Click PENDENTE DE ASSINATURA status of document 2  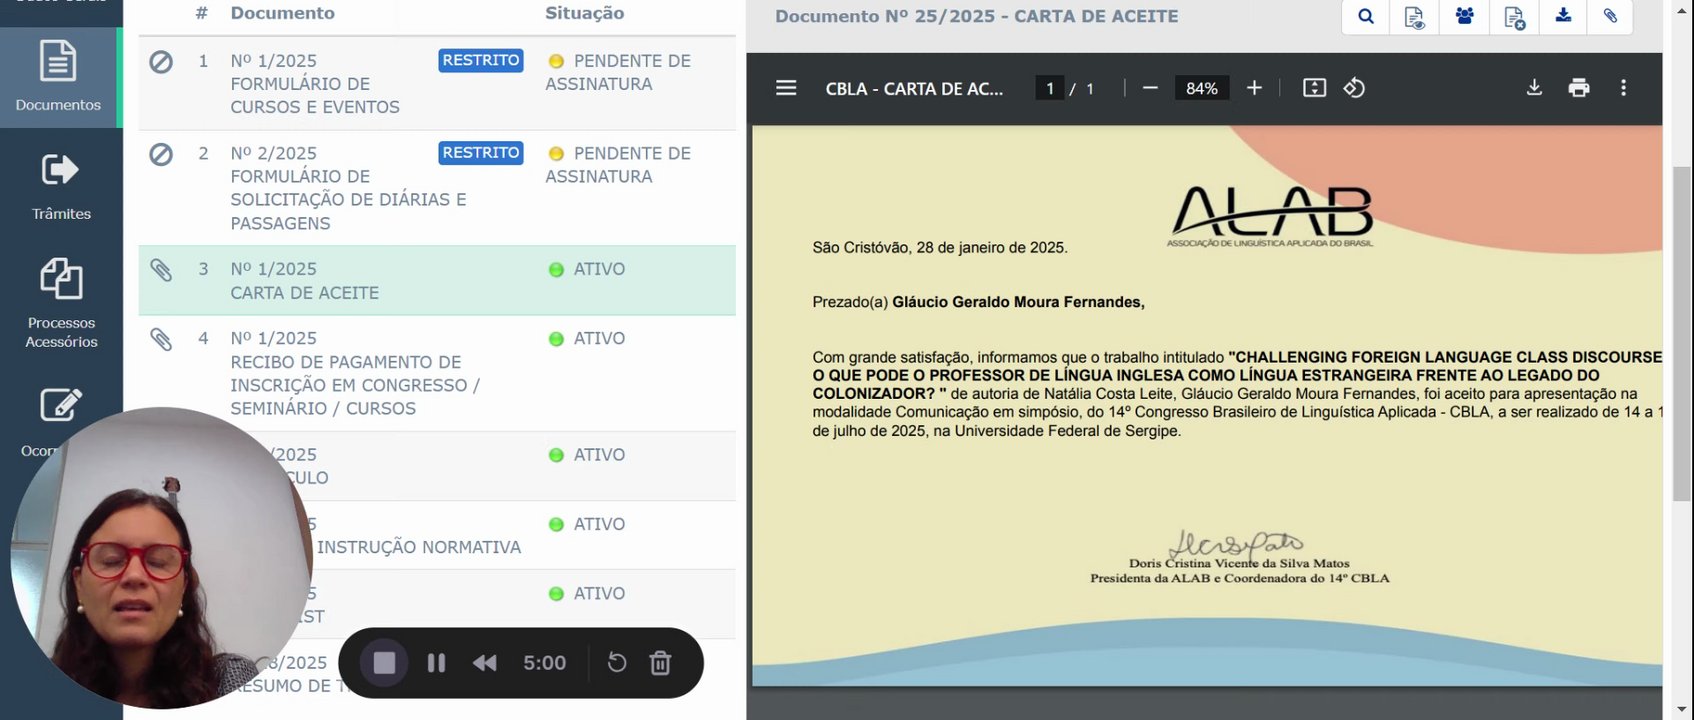[x=618, y=165]
